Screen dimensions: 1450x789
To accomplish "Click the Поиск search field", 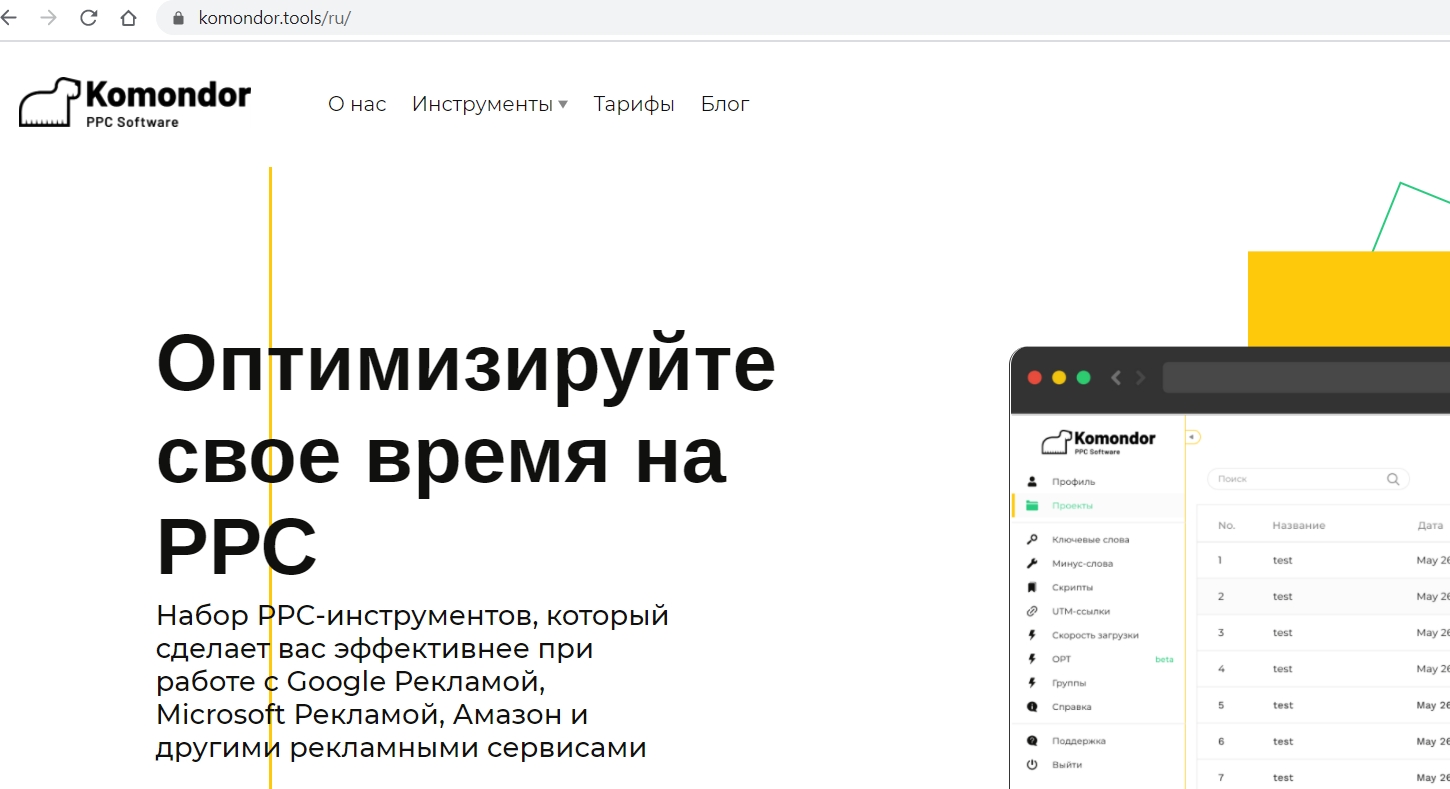I will (x=1300, y=479).
